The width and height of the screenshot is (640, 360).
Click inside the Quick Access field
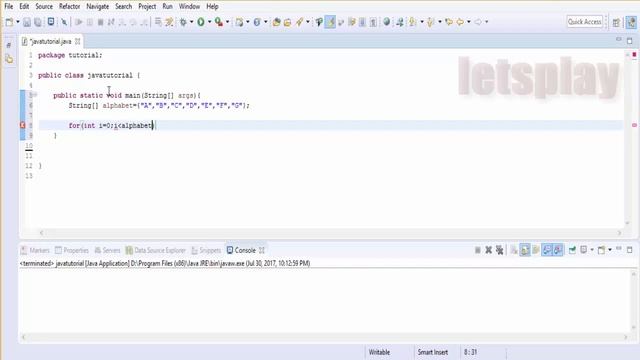click(x=584, y=22)
